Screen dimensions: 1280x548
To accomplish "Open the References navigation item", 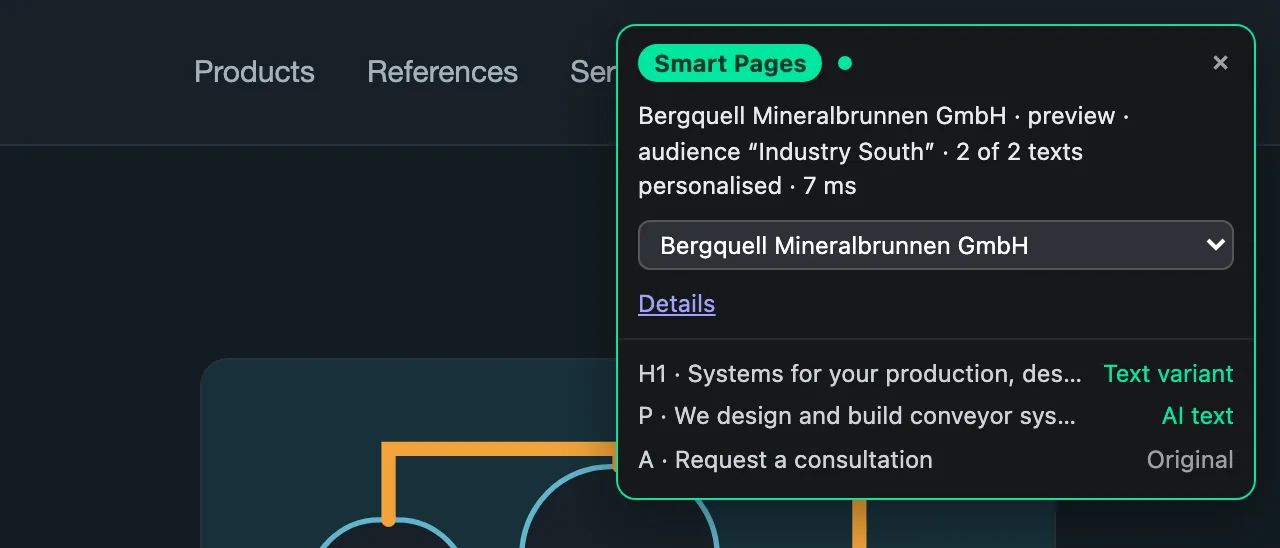I will [442, 72].
